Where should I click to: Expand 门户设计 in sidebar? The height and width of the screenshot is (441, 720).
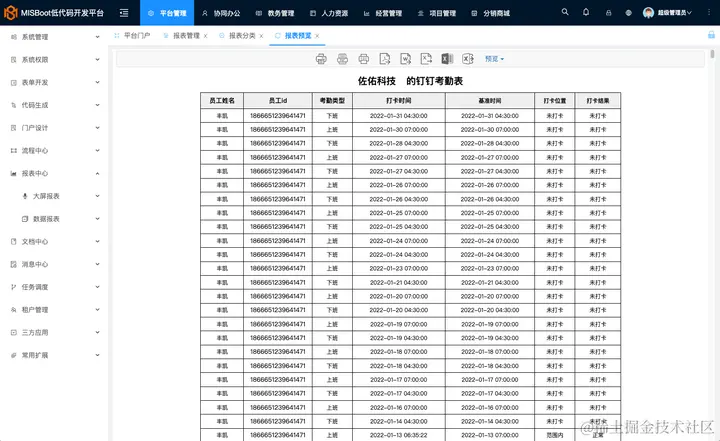tap(55, 128)
